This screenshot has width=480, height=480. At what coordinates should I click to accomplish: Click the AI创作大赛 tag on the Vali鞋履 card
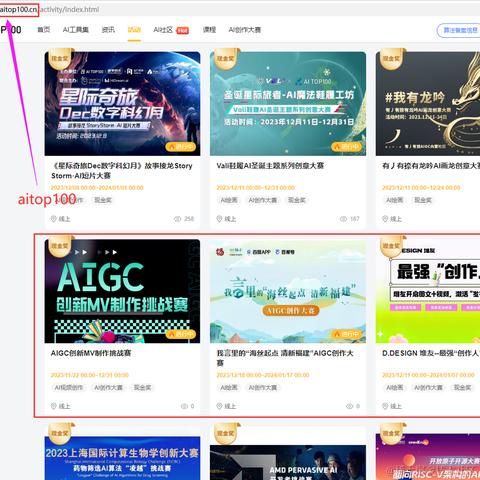click(263, 200)
